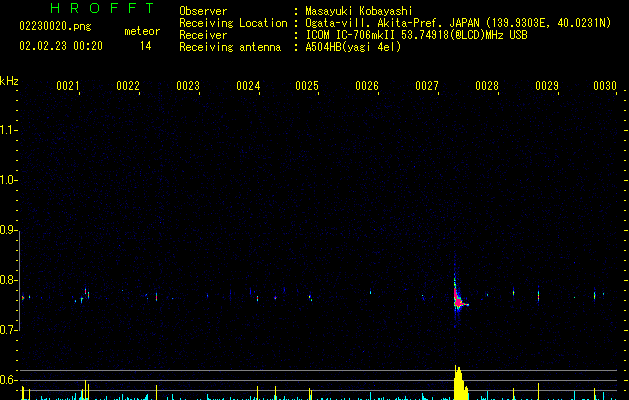Click the 1.1 kHz axis label
The image size is (629, 400).
tap(8, 130)
